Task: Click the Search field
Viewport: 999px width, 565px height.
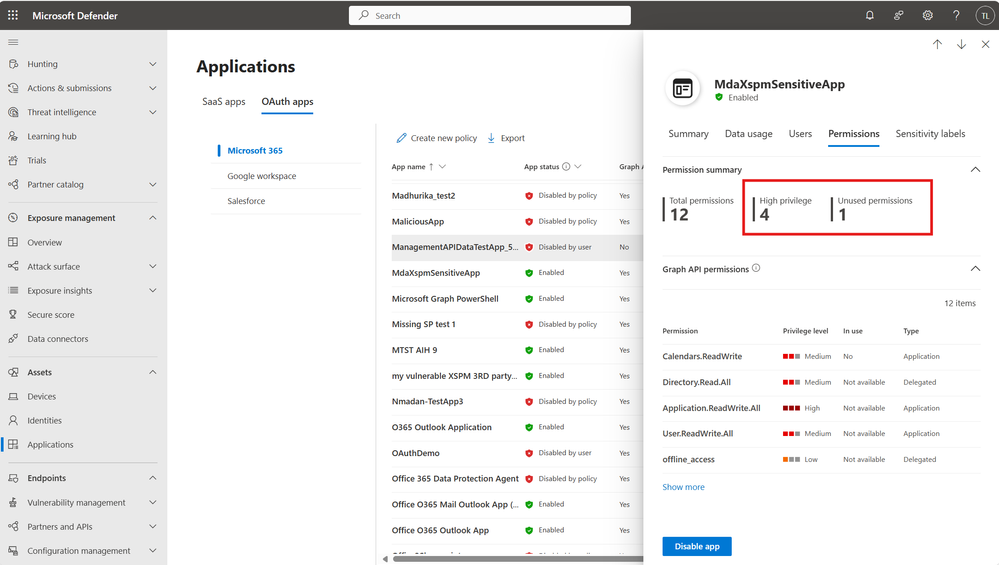Action: pyautogui.click(x=490, y=15)
